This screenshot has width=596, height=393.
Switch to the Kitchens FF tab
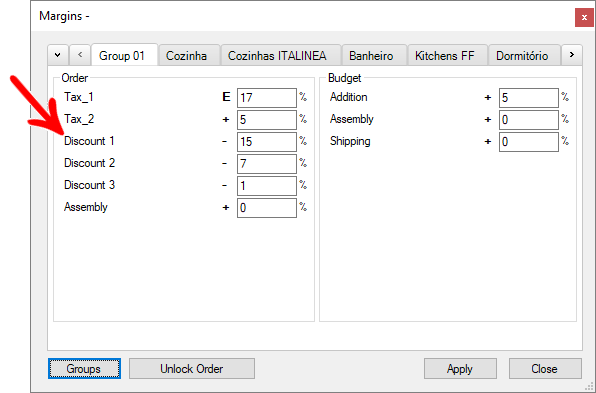pos(445,56)
